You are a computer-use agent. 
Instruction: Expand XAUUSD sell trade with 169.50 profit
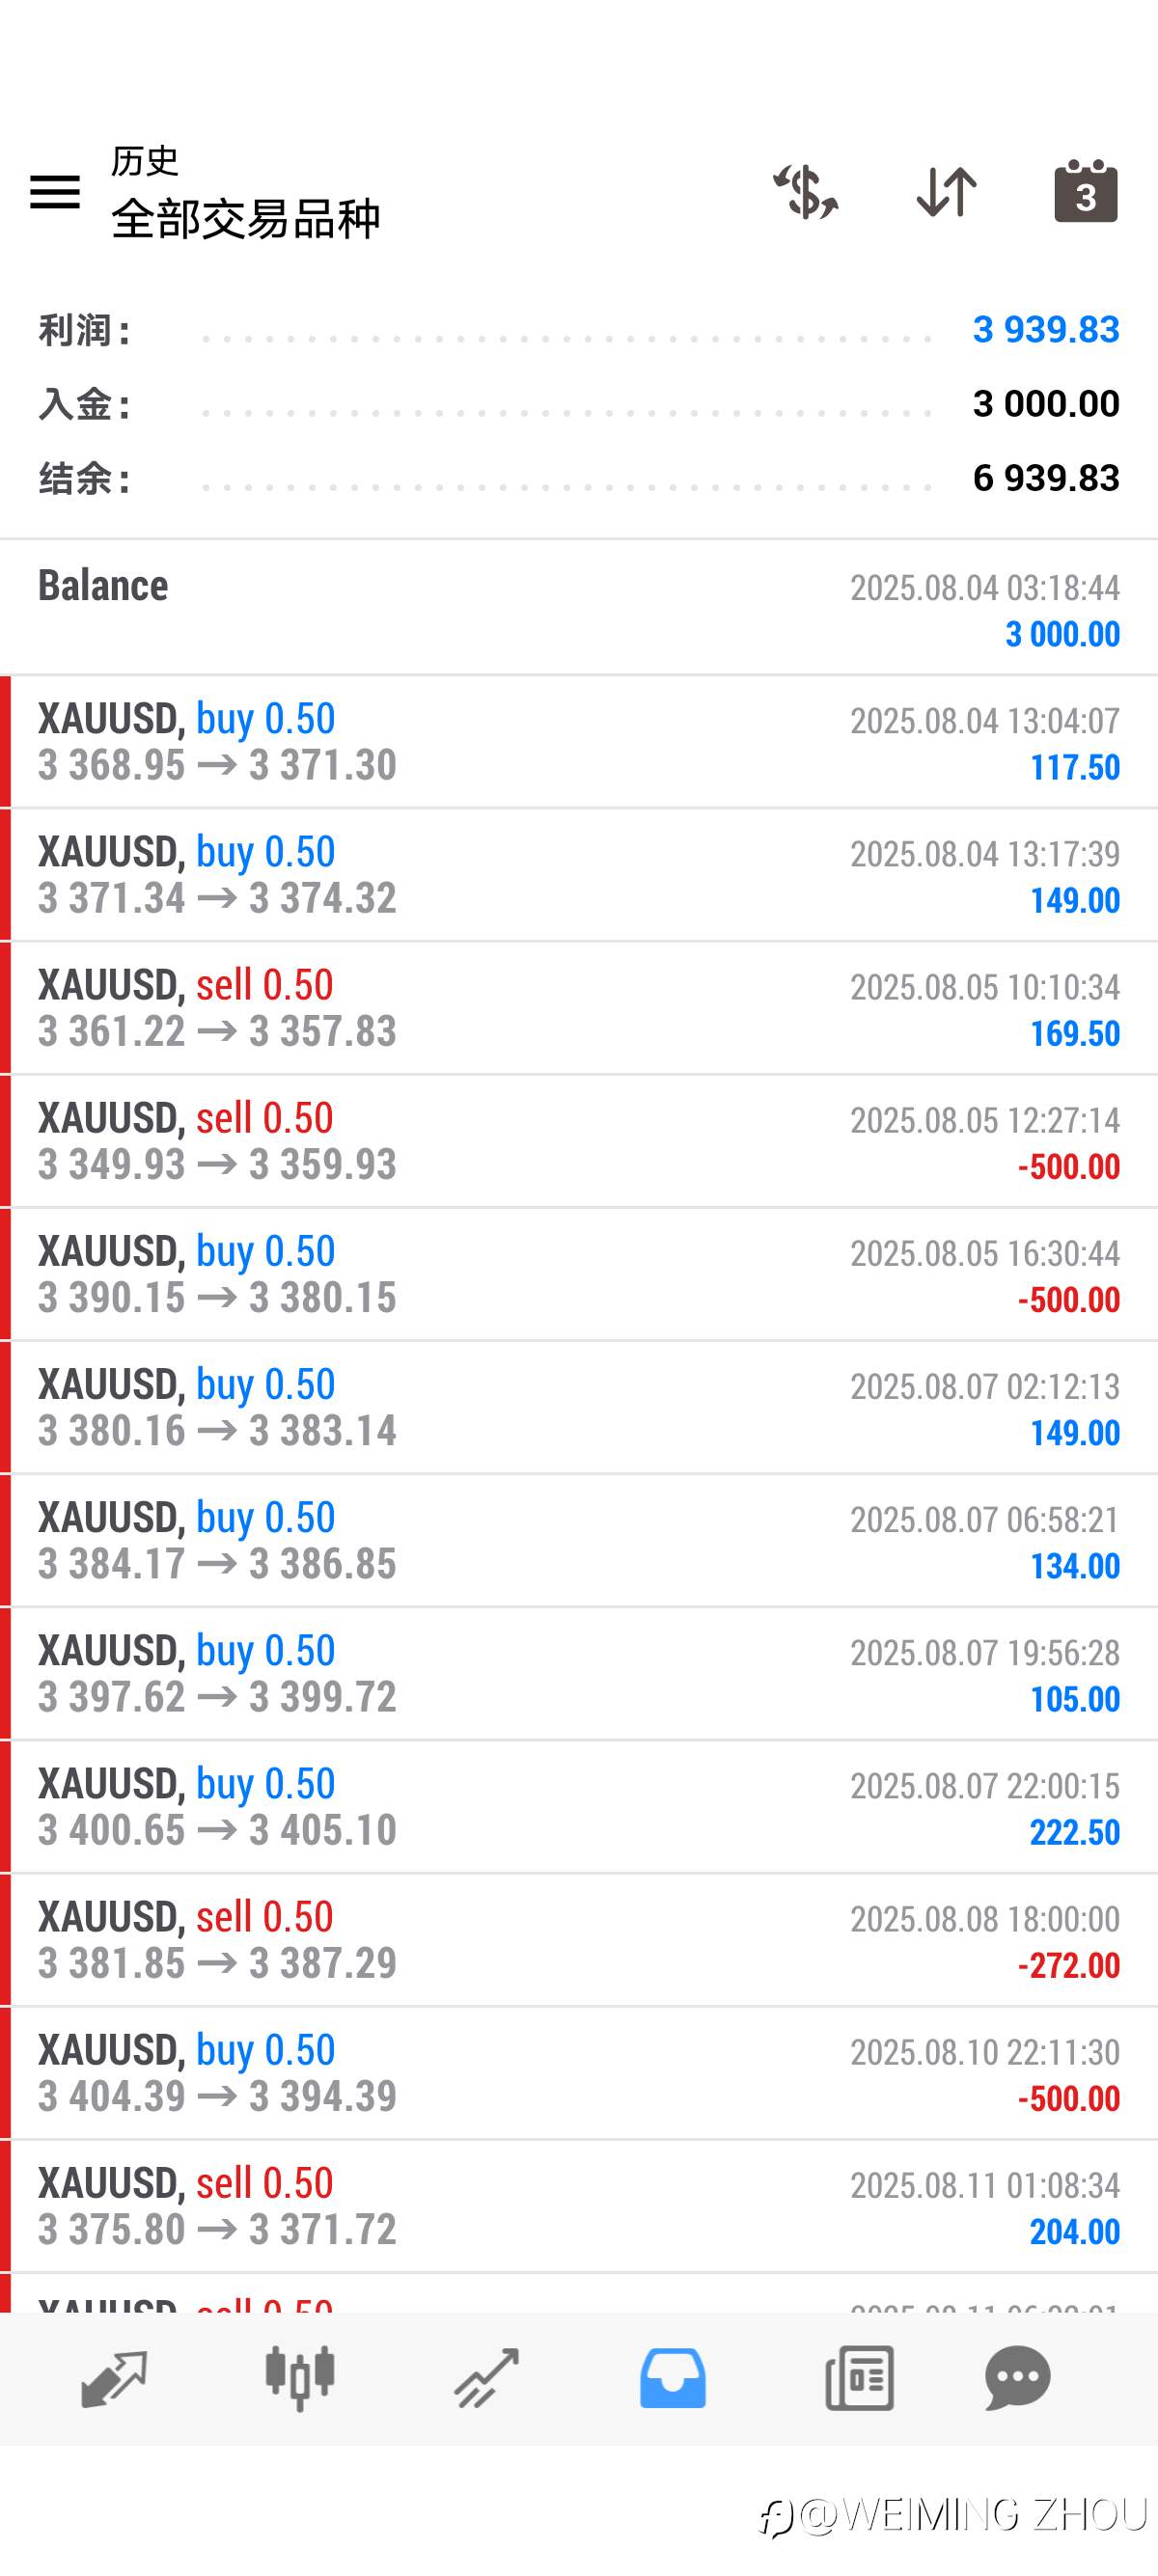[x=579, y=1008]
